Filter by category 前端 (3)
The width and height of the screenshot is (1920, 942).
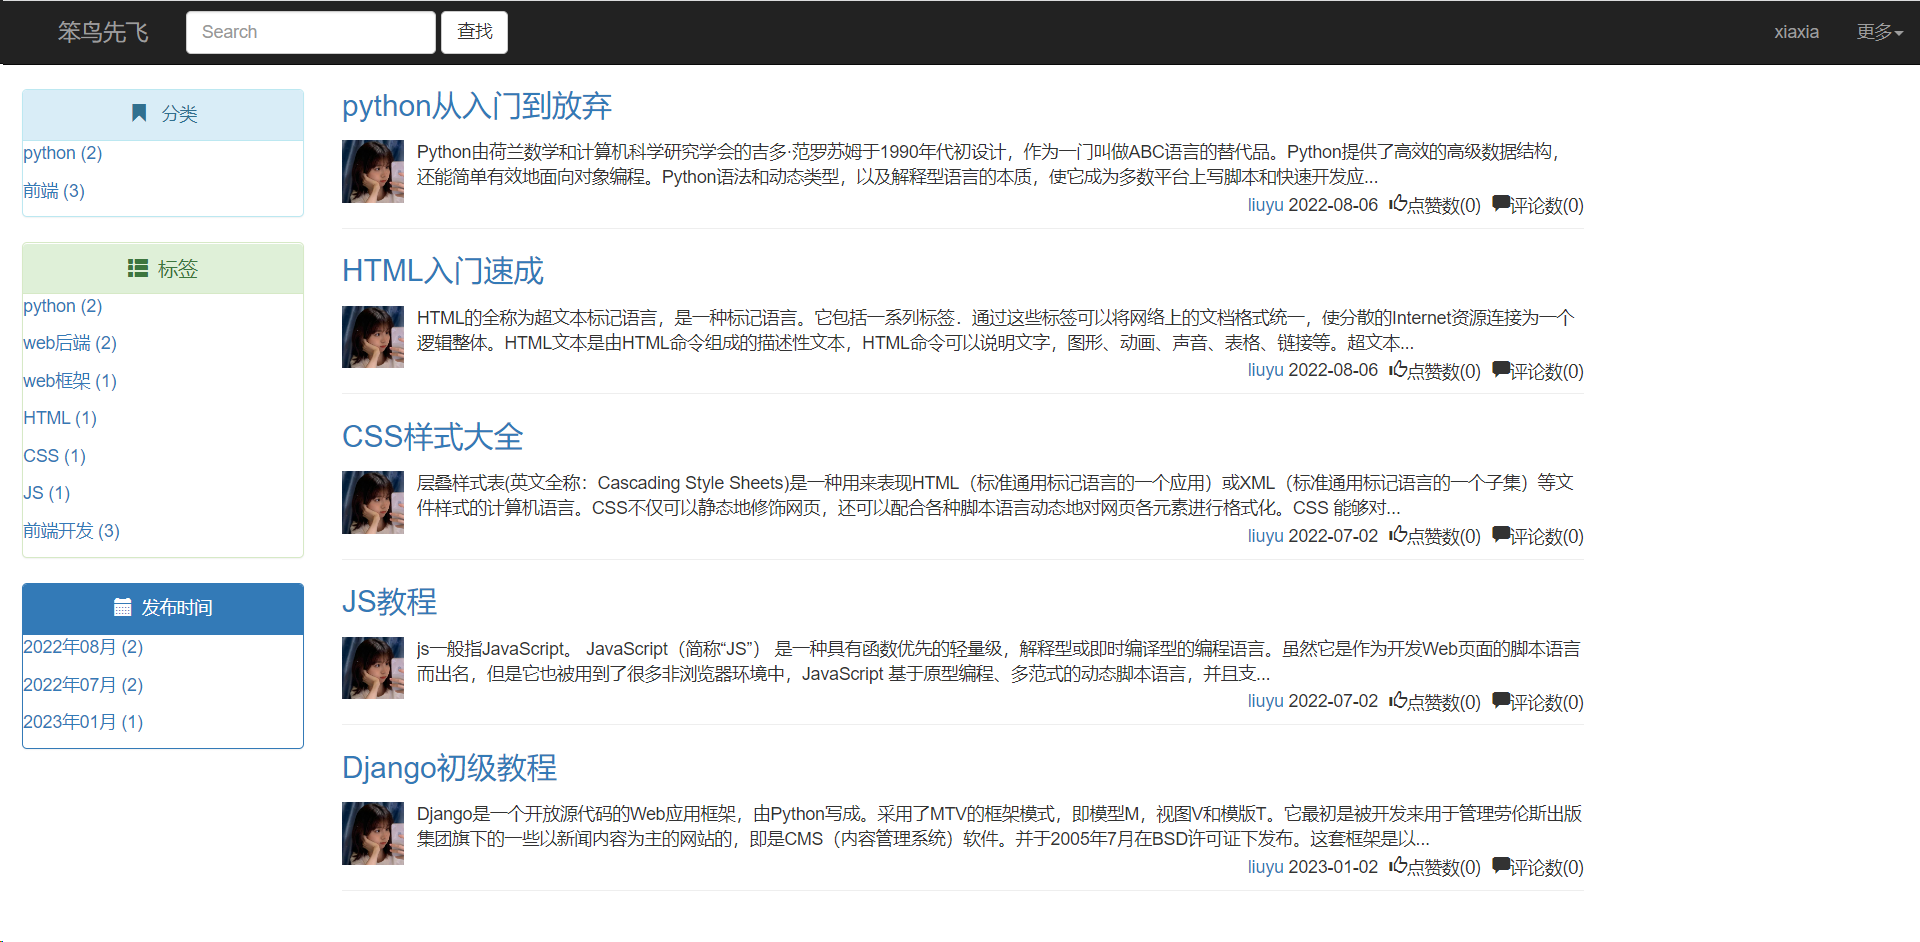[x=54, y=191]
